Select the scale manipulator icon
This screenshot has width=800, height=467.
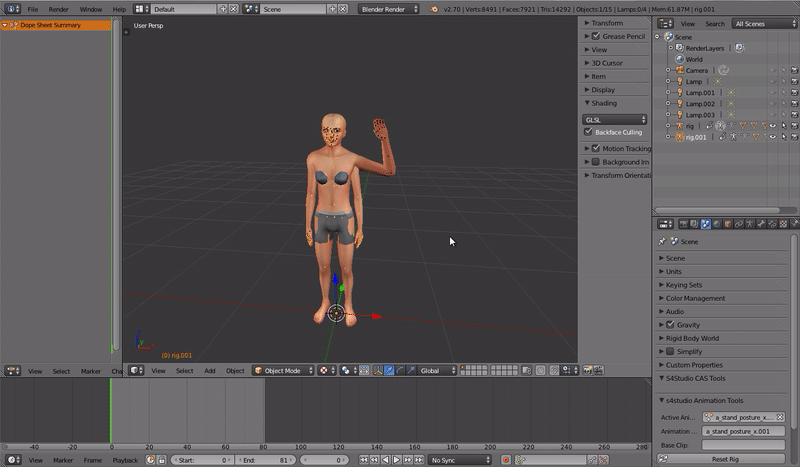[411, 371]
